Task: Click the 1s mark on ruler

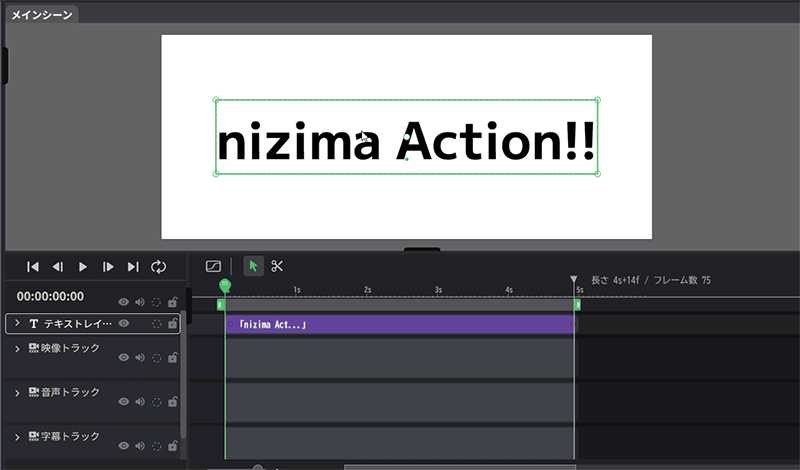Action: point(297,290)
